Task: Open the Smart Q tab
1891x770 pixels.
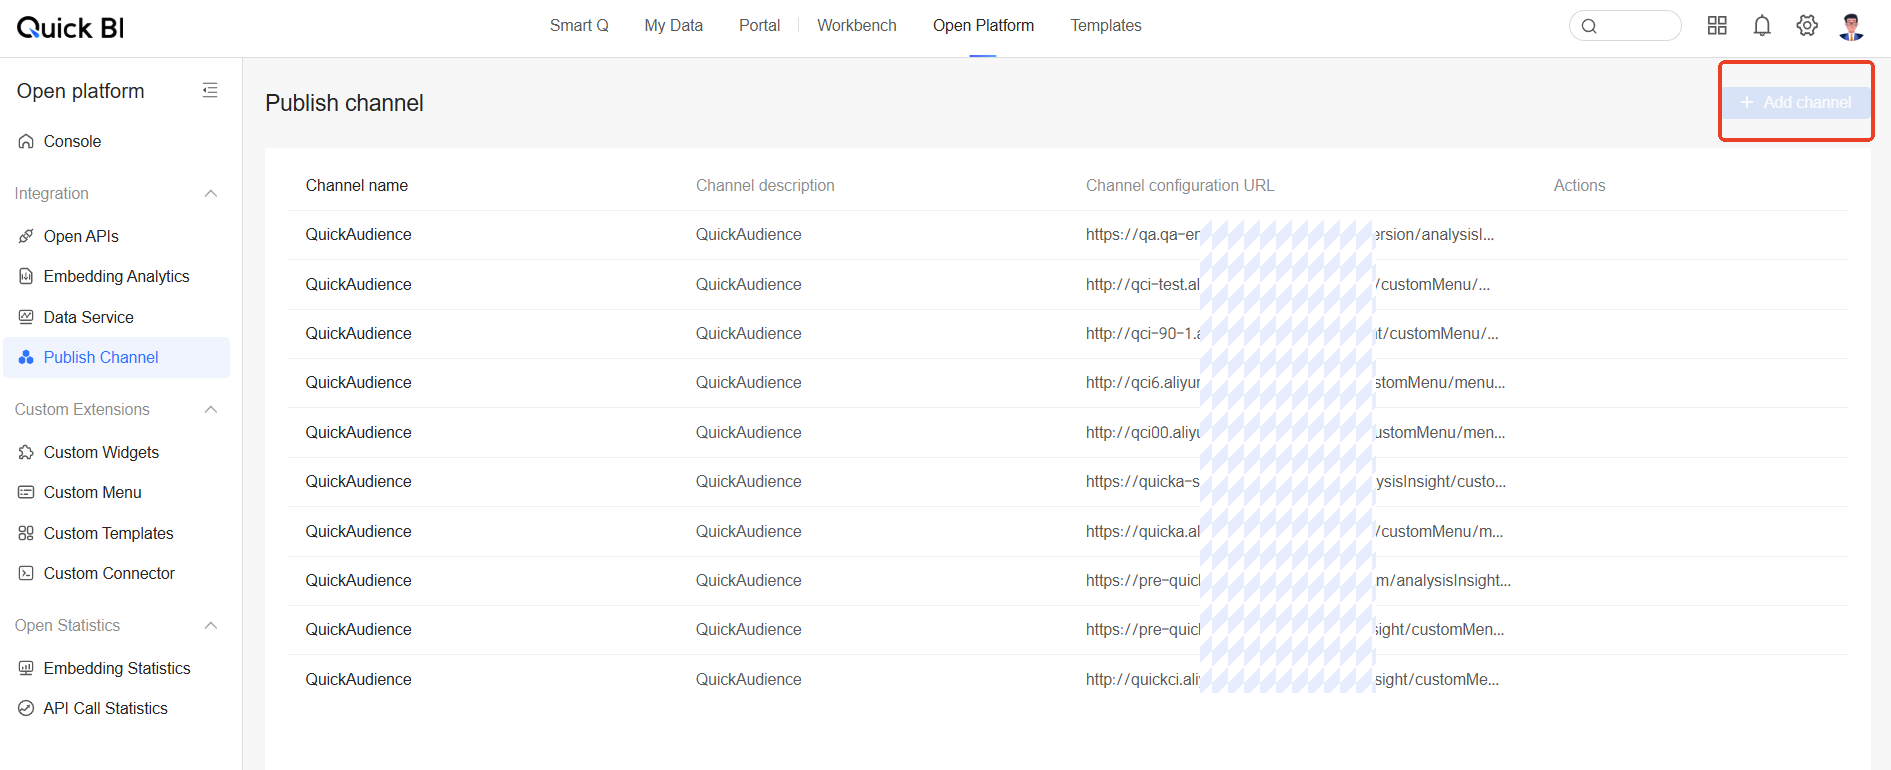Action: [579, 26]
